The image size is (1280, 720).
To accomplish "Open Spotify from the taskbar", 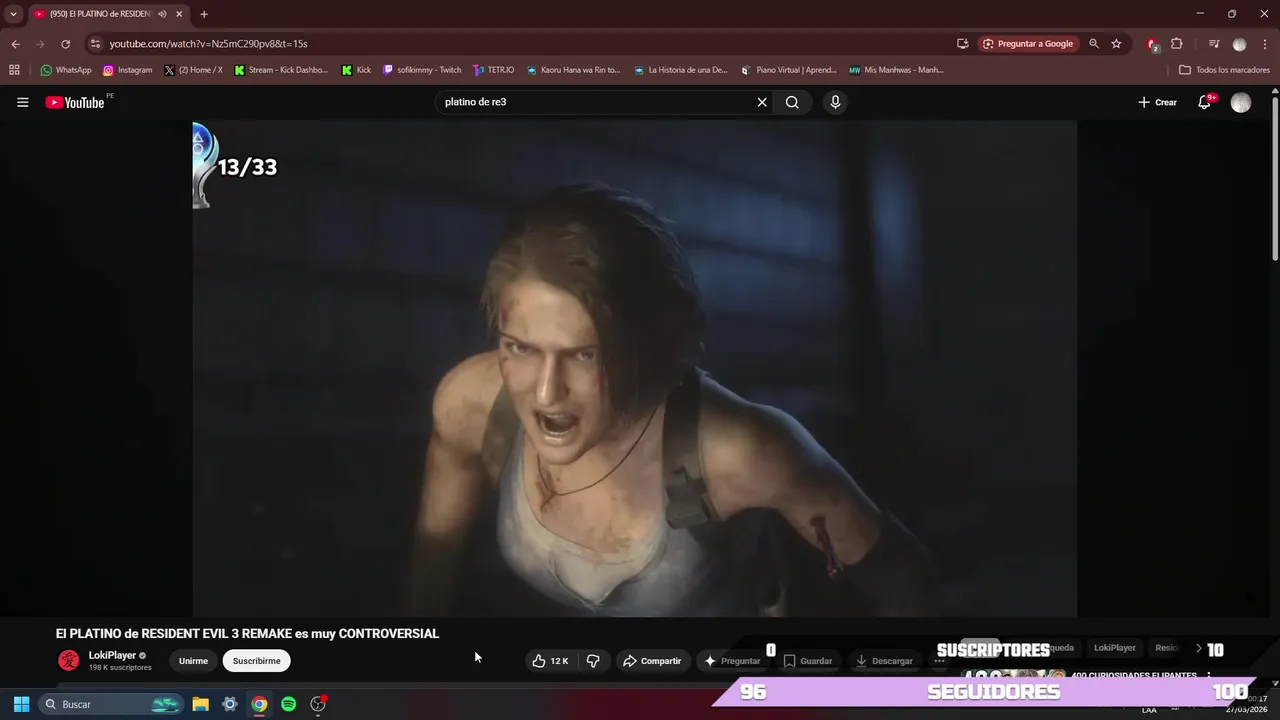I will click(x=288, y=704).
